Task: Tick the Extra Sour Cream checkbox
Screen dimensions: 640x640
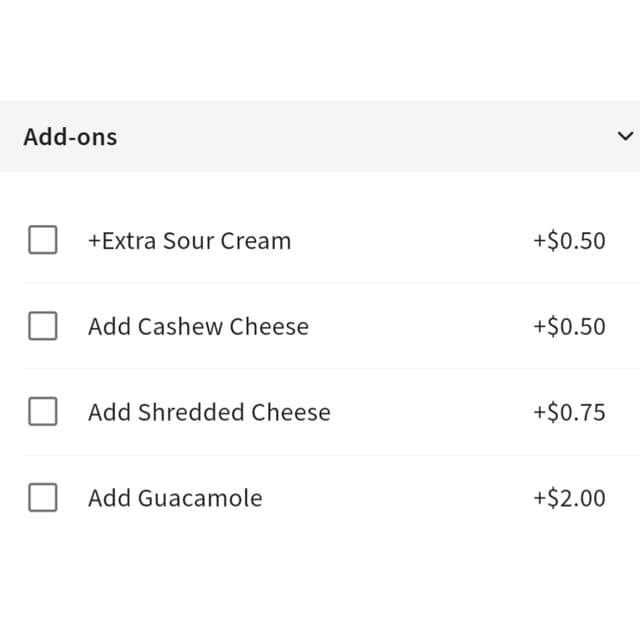Action: 43,240
